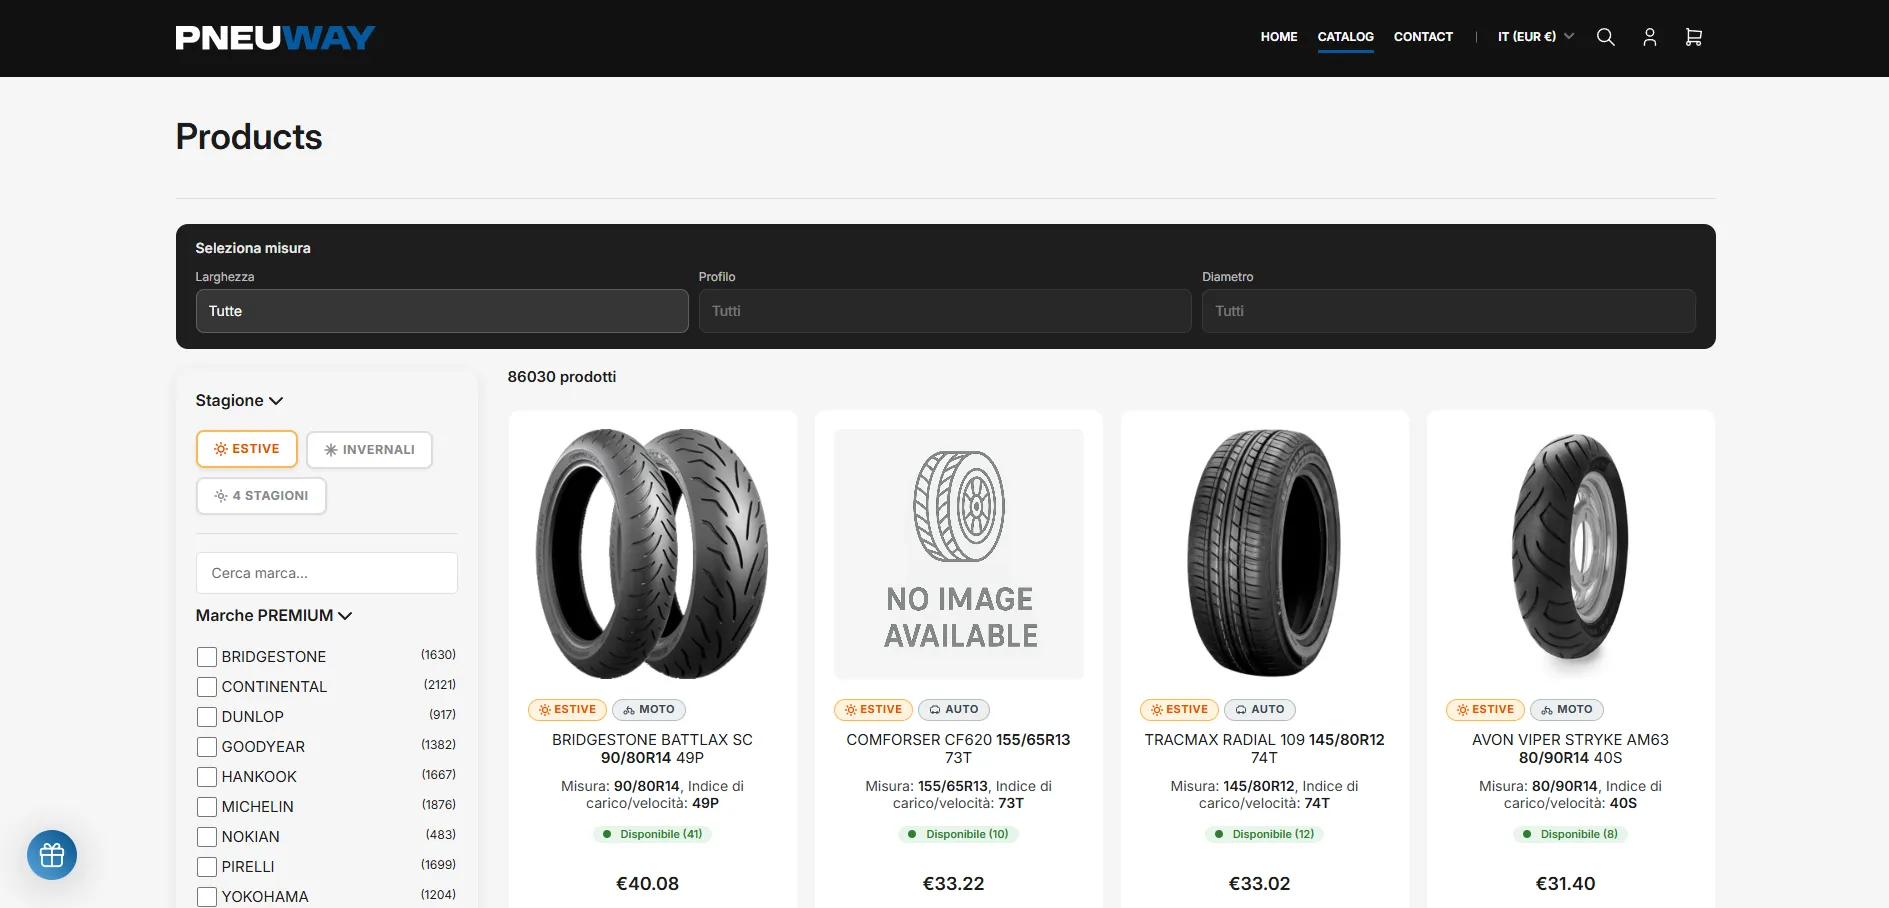Open the shopping cart icon
Screen dimensions: 1889x908
[1693, 37]
